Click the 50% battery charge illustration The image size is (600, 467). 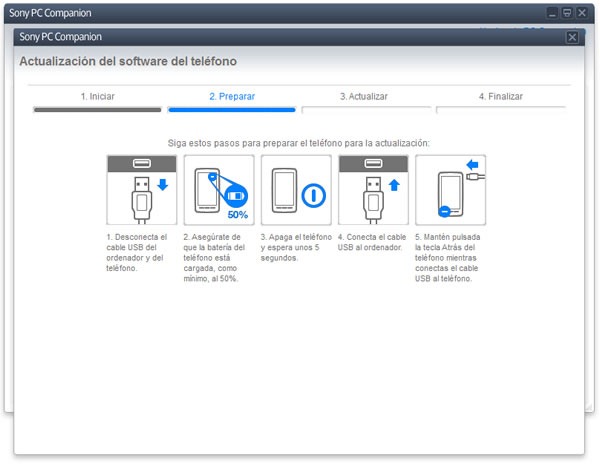click(x=219, y=190)
